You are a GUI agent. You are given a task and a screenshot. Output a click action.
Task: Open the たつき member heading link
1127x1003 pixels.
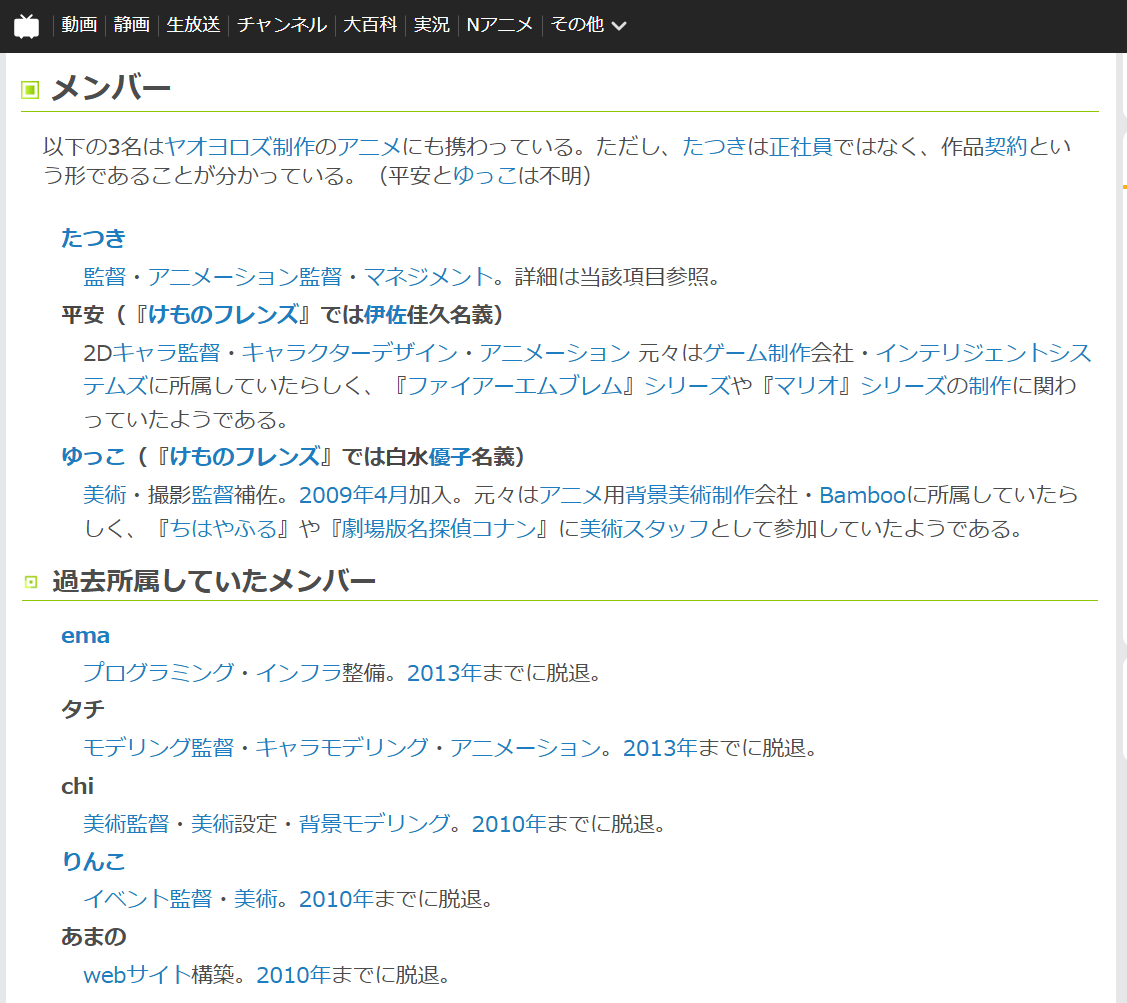[x=93, y=238]
